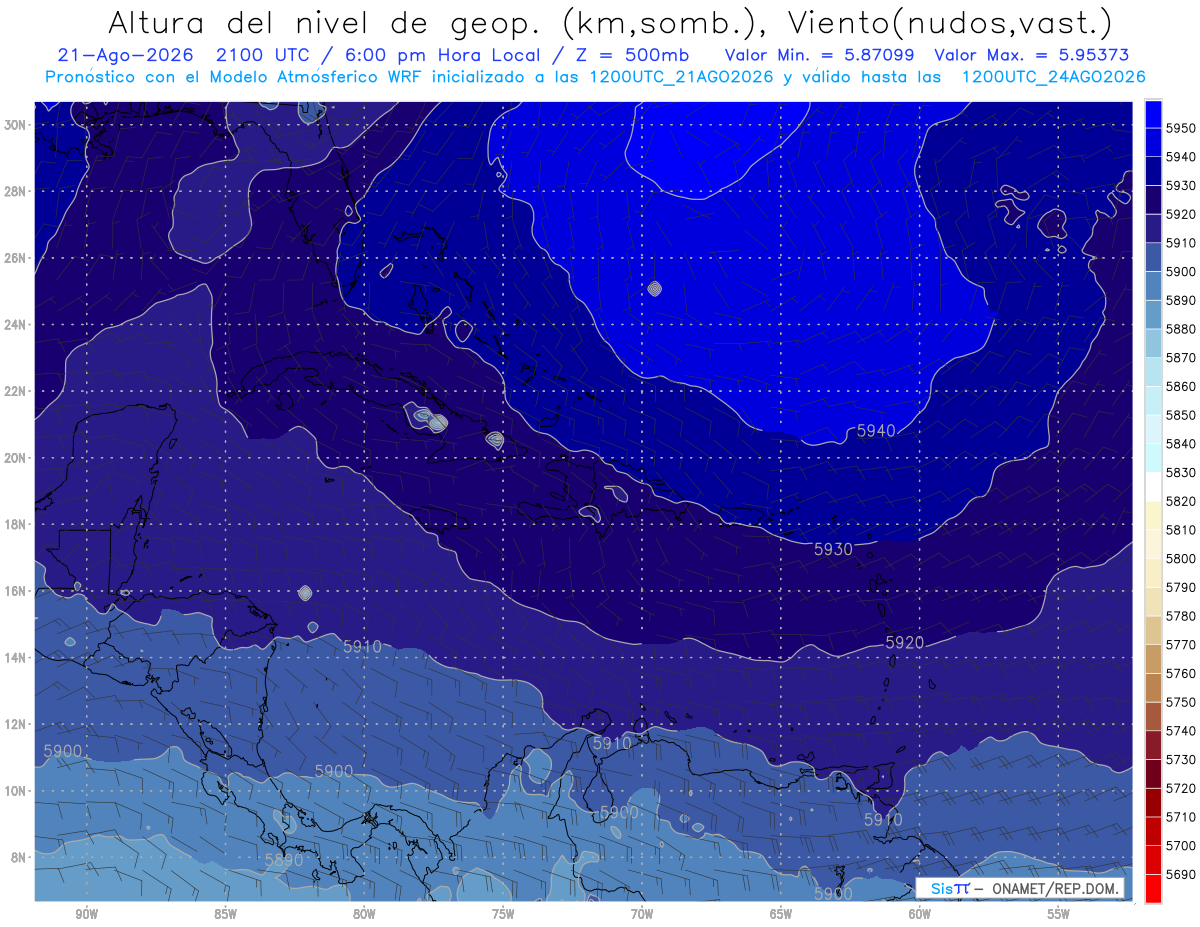Click the 5720 label in the color legend
The width and height of the screenshot is (1200, 927).
click(x=1182, y=788)
